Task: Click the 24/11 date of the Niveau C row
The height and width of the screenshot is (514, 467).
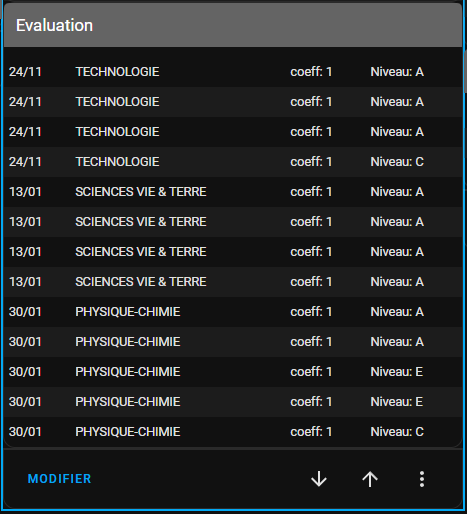Action: [25, 162]
